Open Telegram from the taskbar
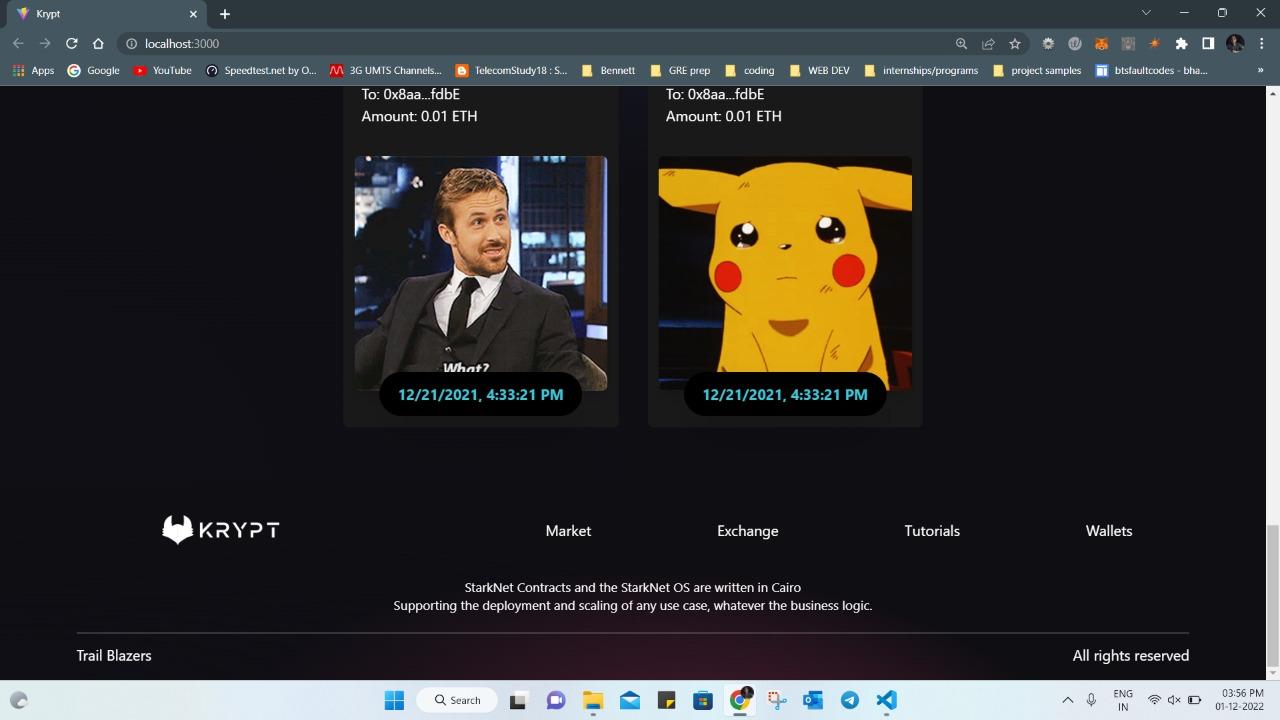 pos(850,700)
